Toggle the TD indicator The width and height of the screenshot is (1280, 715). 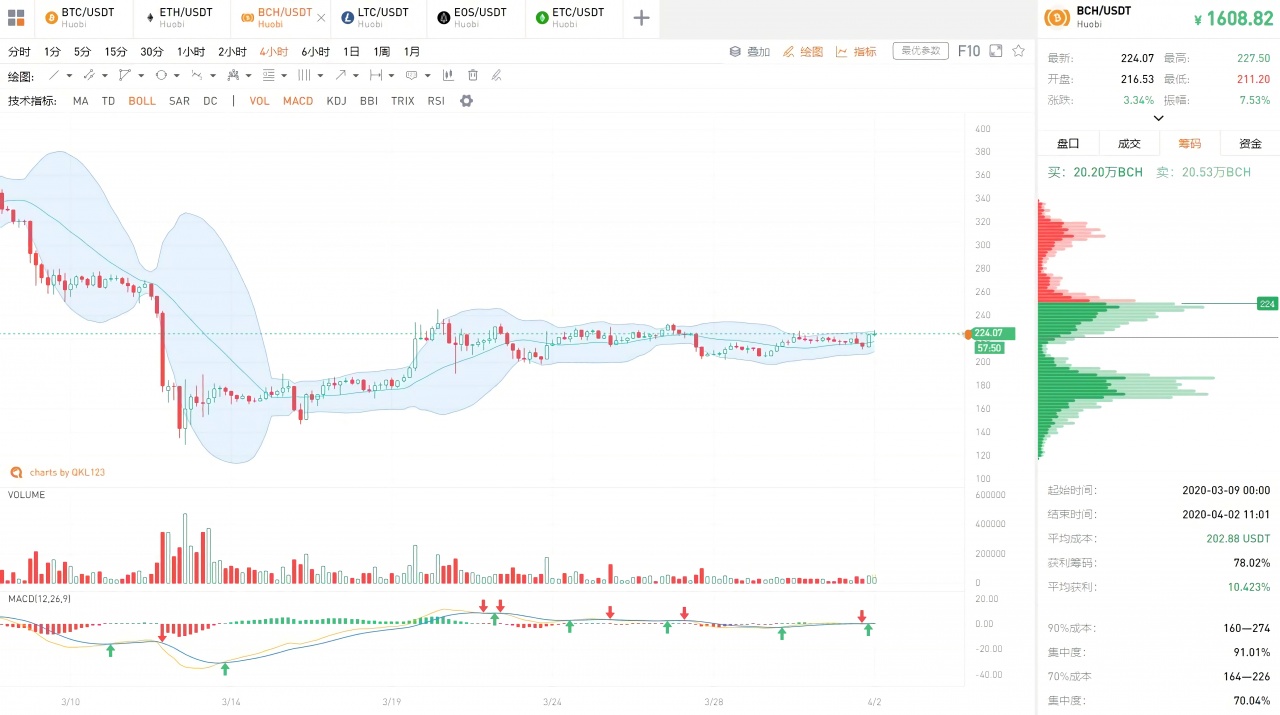(x=108, y=101)
